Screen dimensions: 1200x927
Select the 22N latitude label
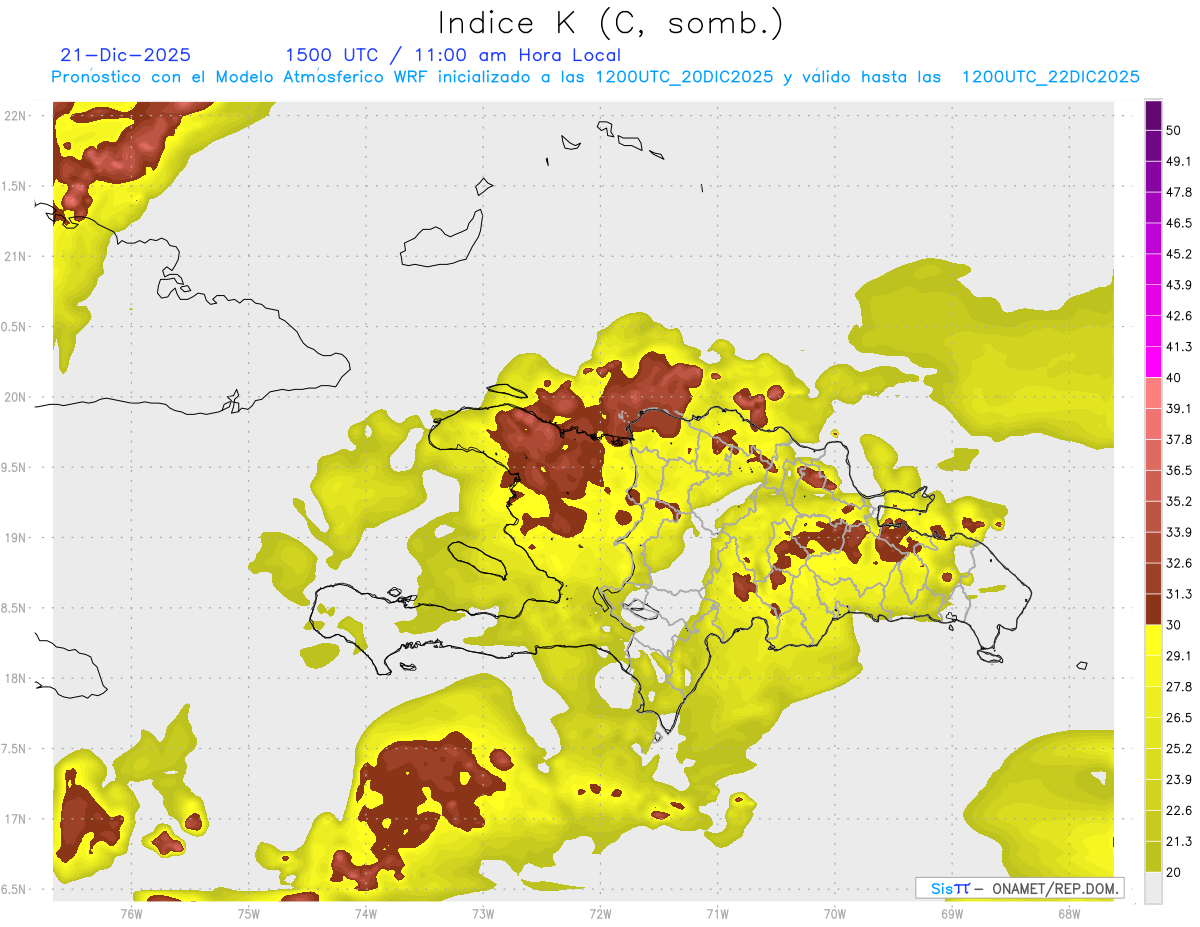15,115
